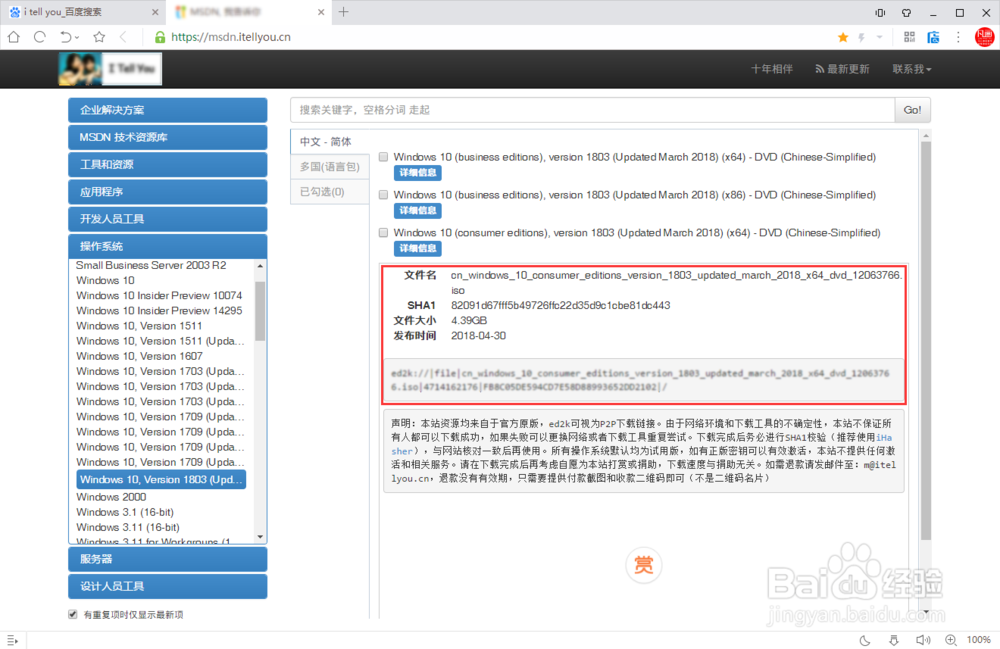
Task: Click 详细信息 under business editions x64
Action: [x=418, y=173]
